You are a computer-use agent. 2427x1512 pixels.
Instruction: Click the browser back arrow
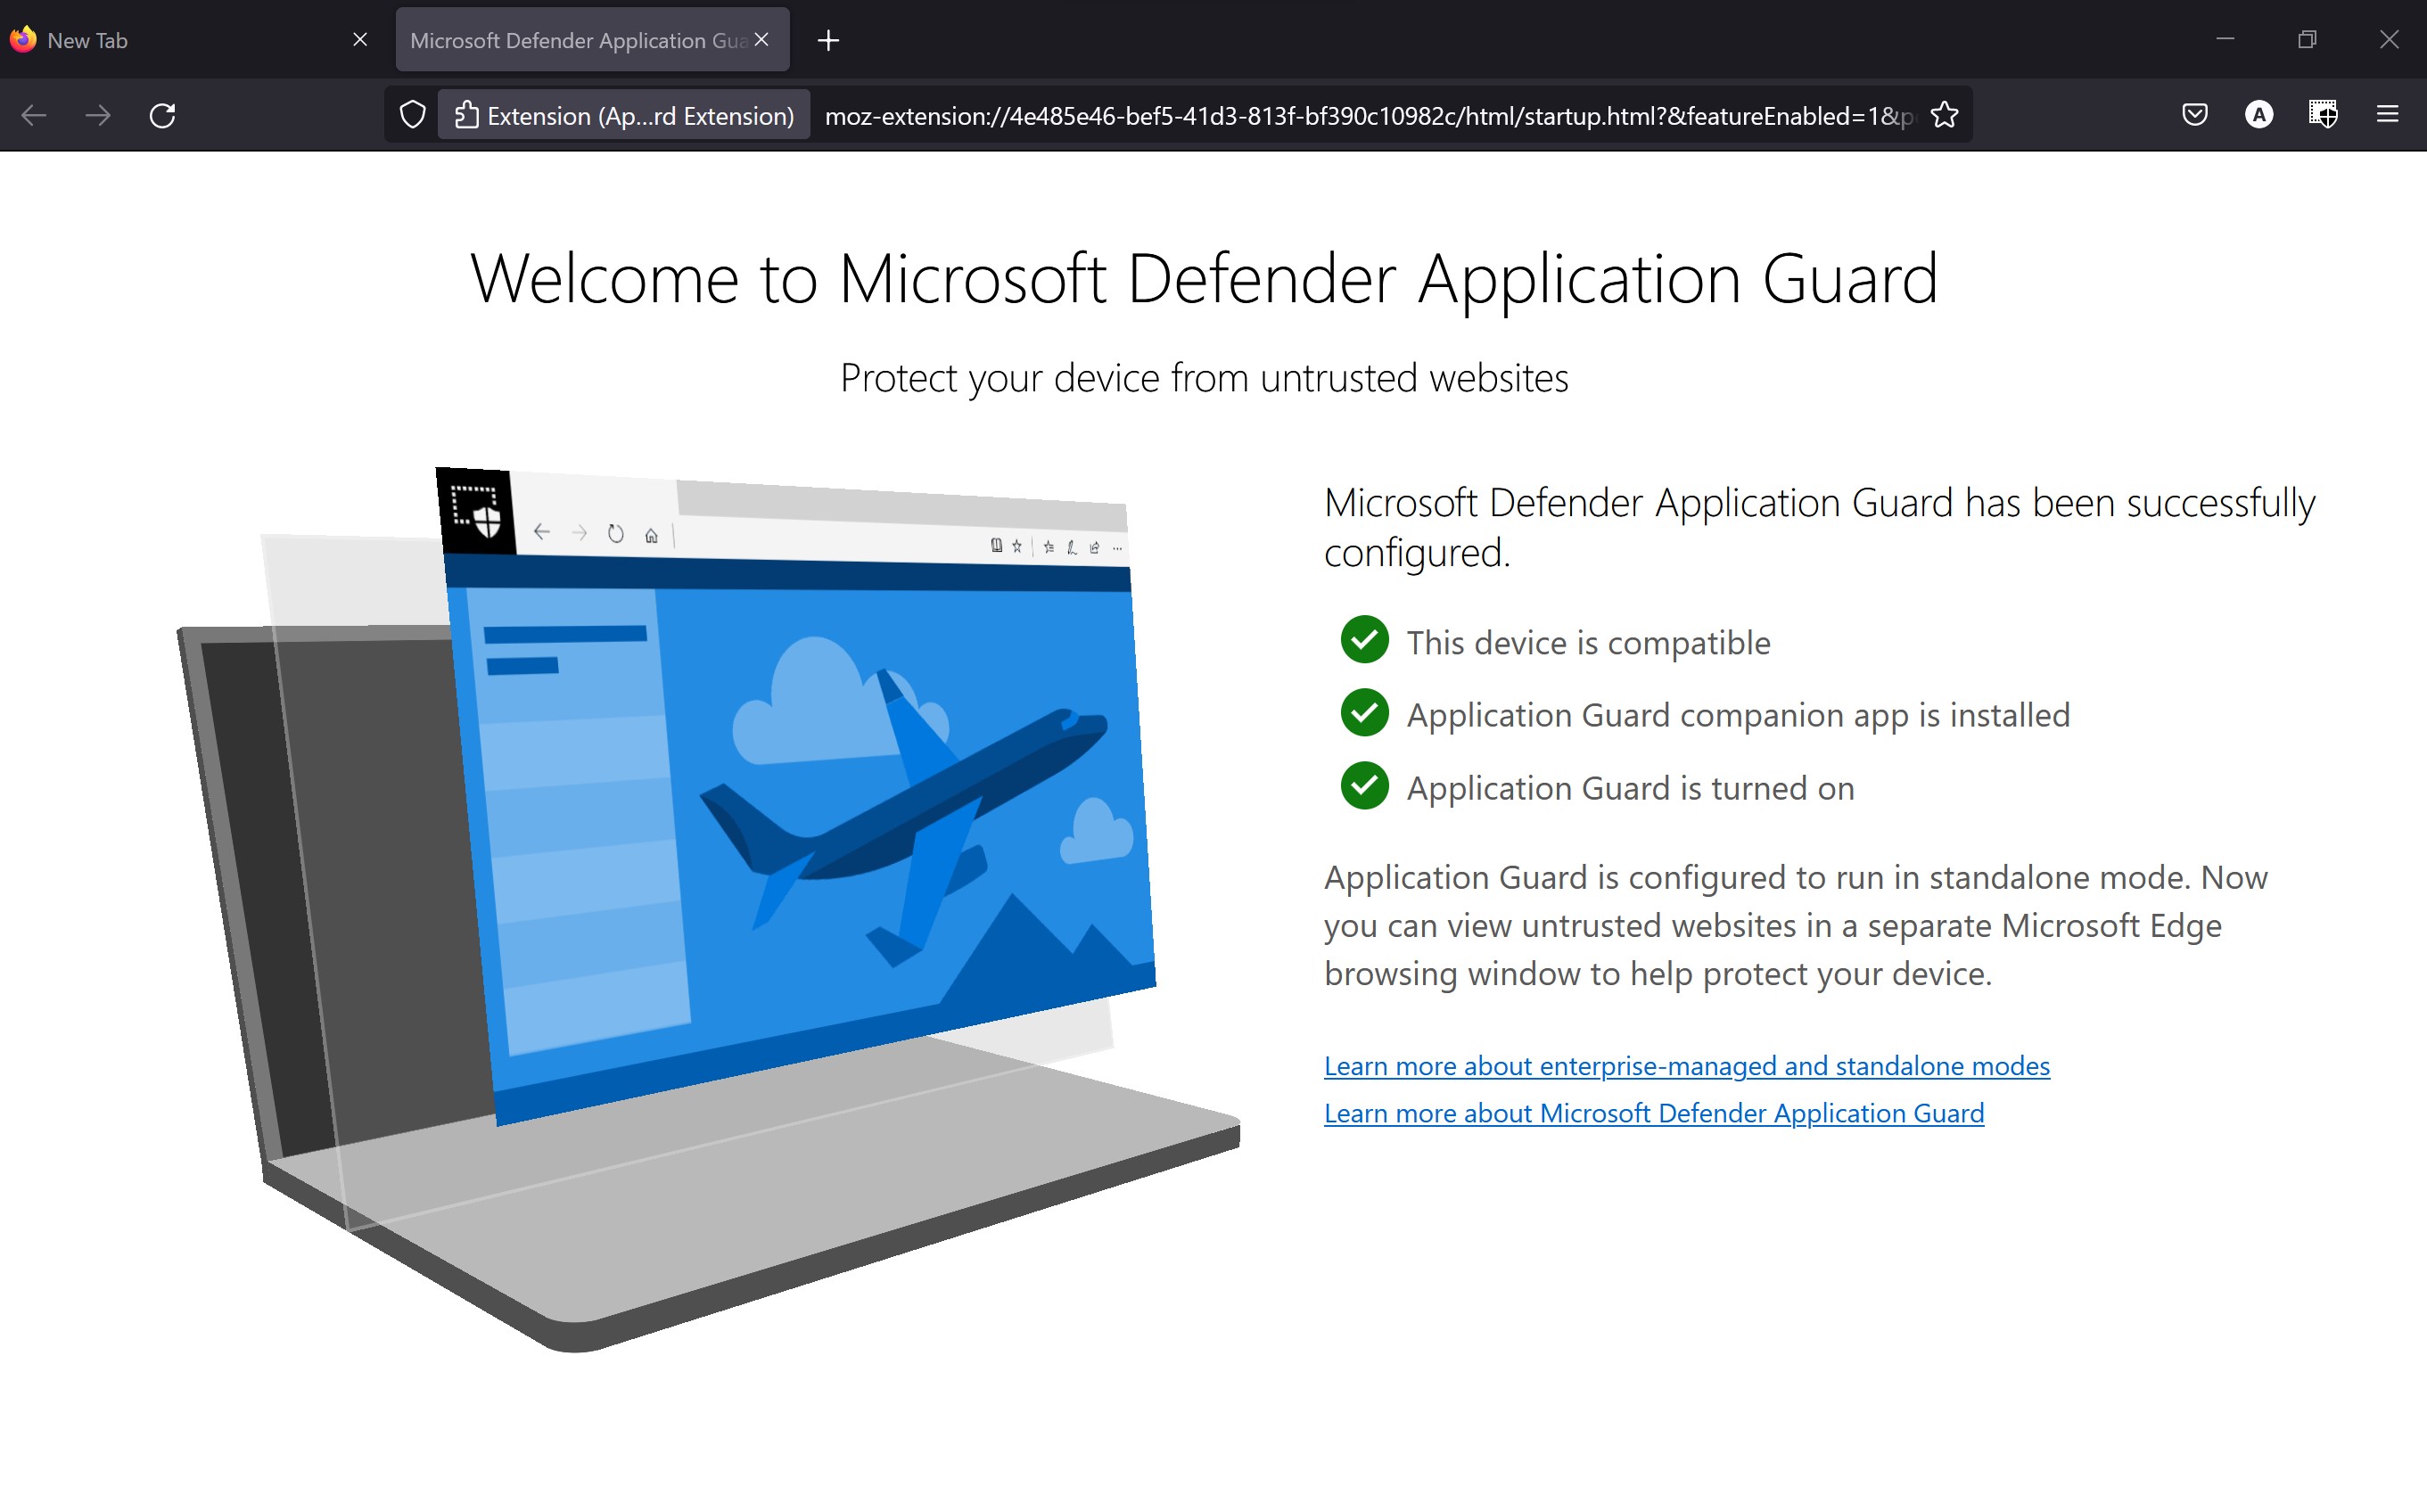[x=34, y=115]
